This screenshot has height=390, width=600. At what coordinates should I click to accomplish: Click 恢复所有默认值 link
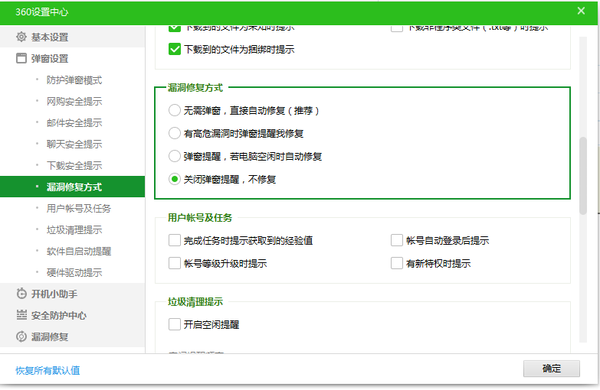(48, 370)
